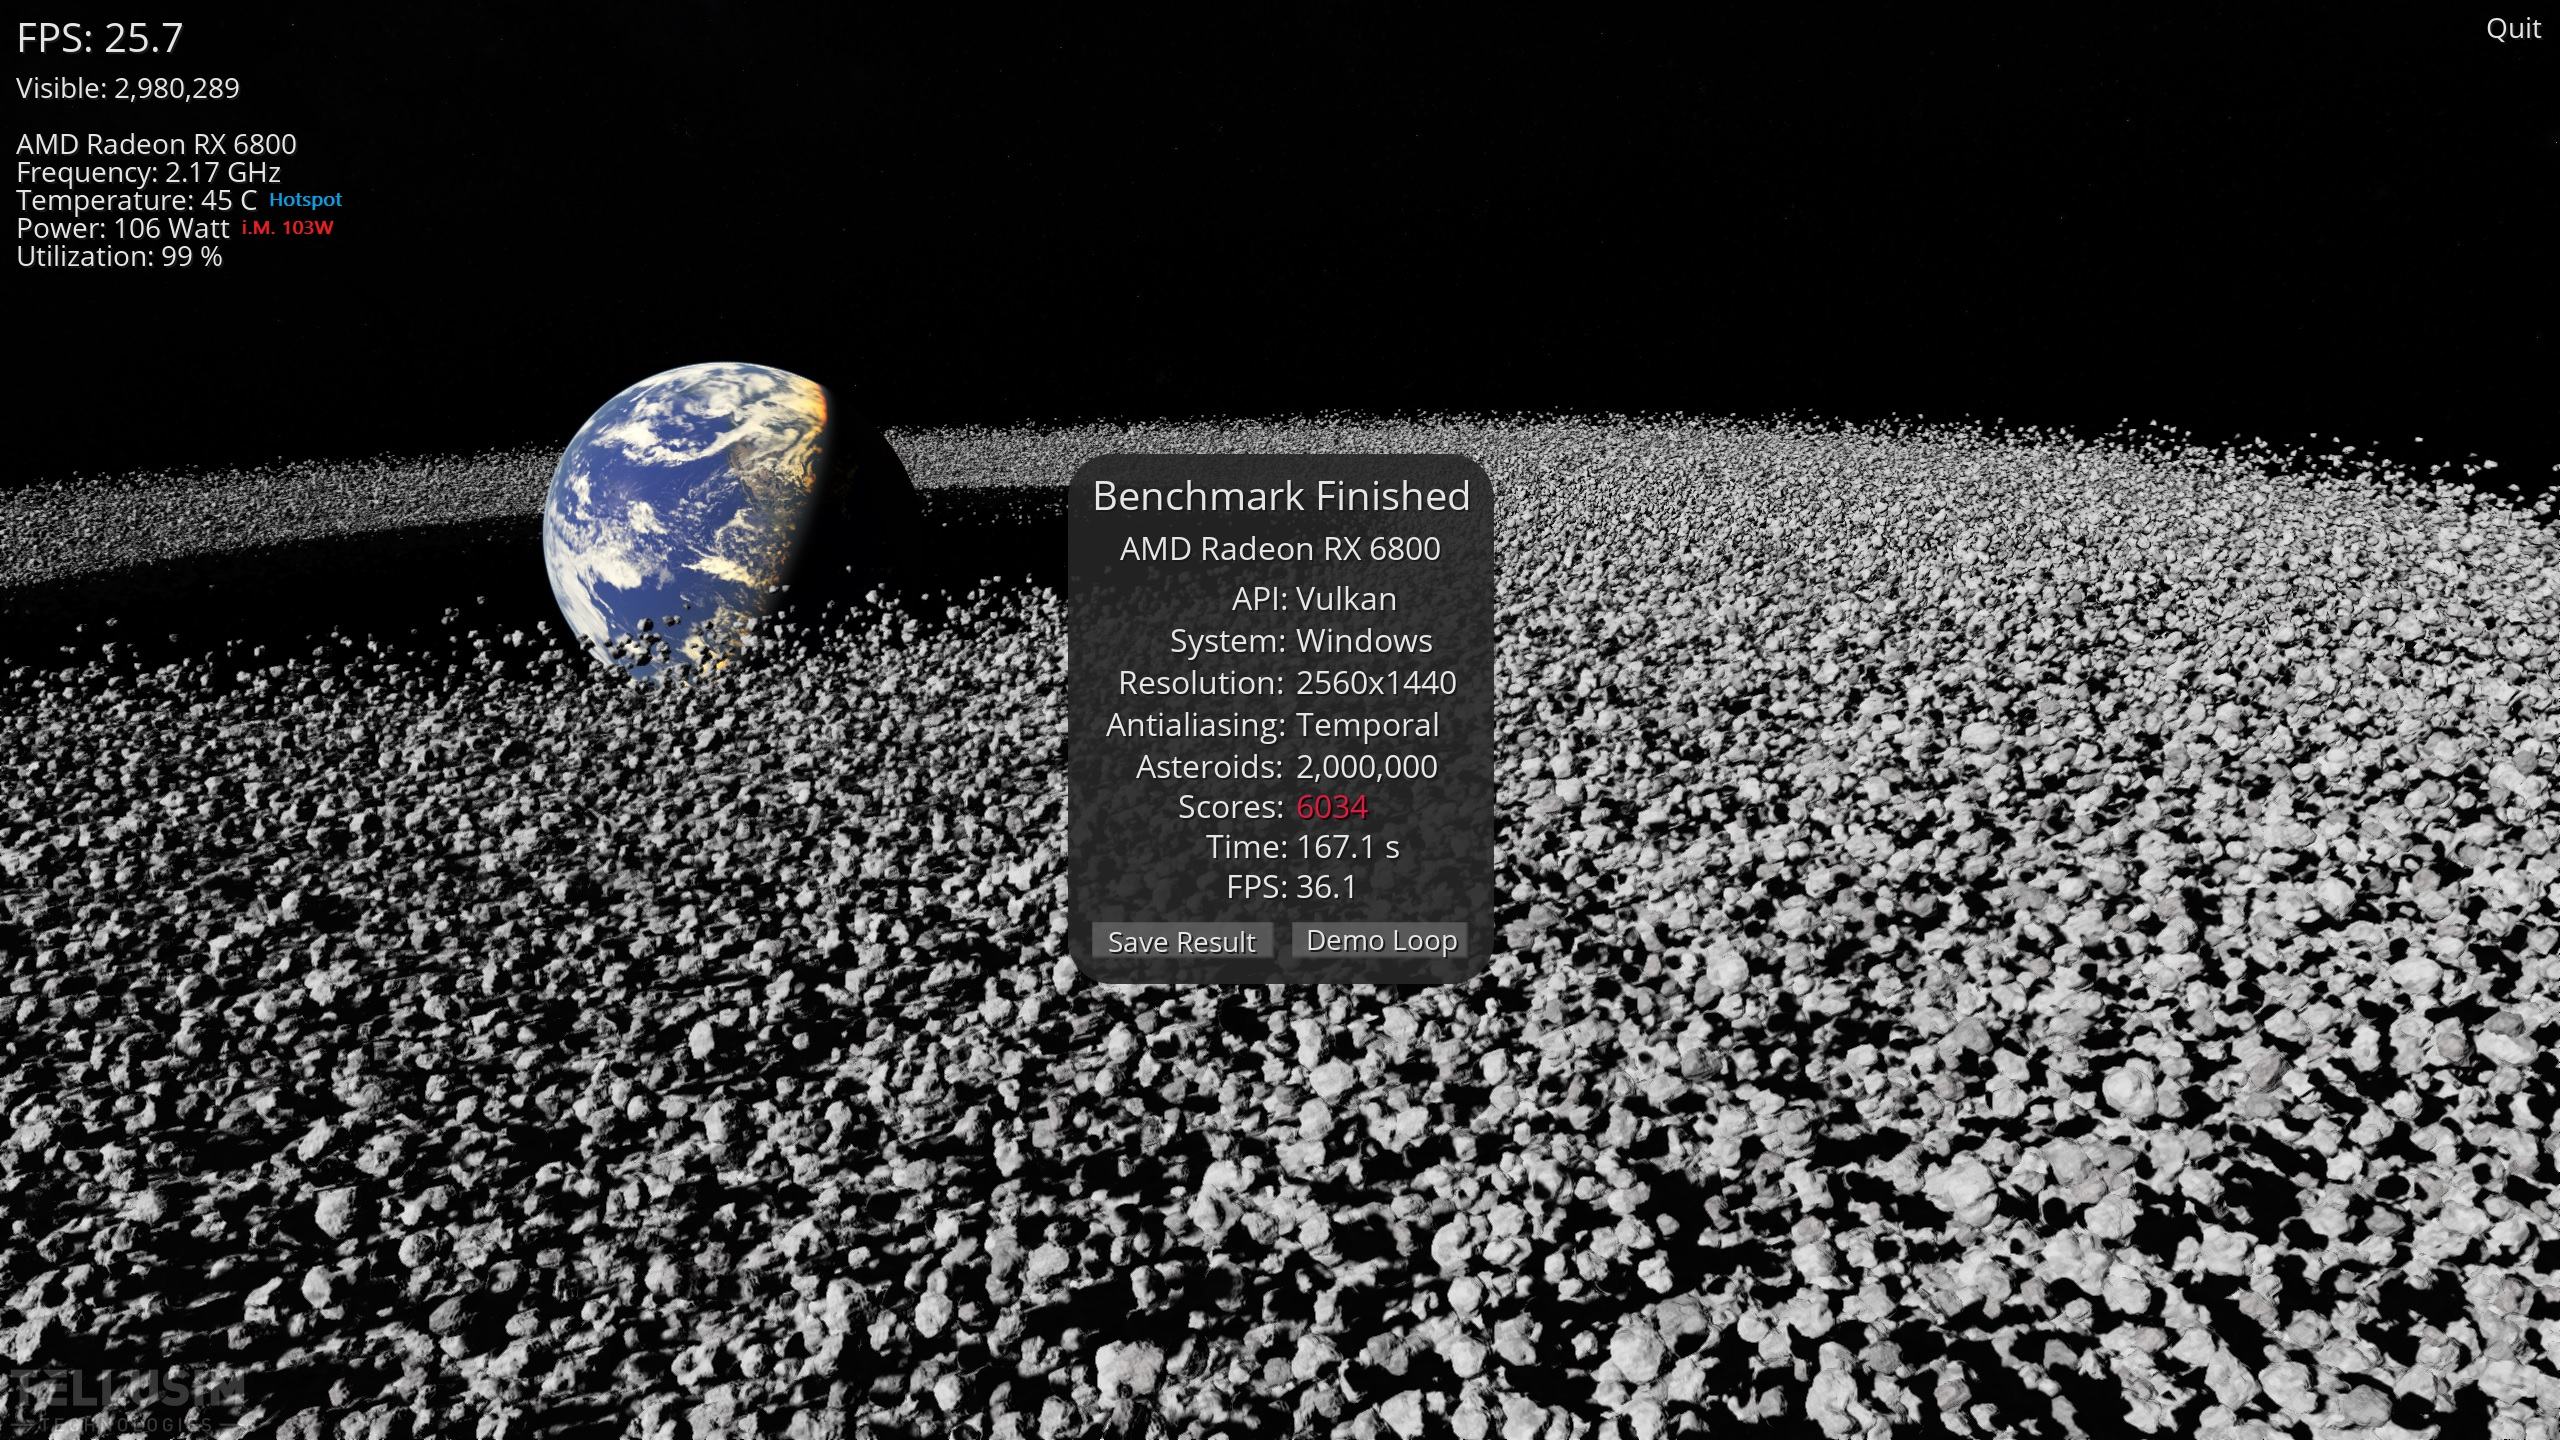Viewport: 2560px width, 1440px height.
Task: Click the Time: 167.1 s row
Action: click(x=1302, y=847)
